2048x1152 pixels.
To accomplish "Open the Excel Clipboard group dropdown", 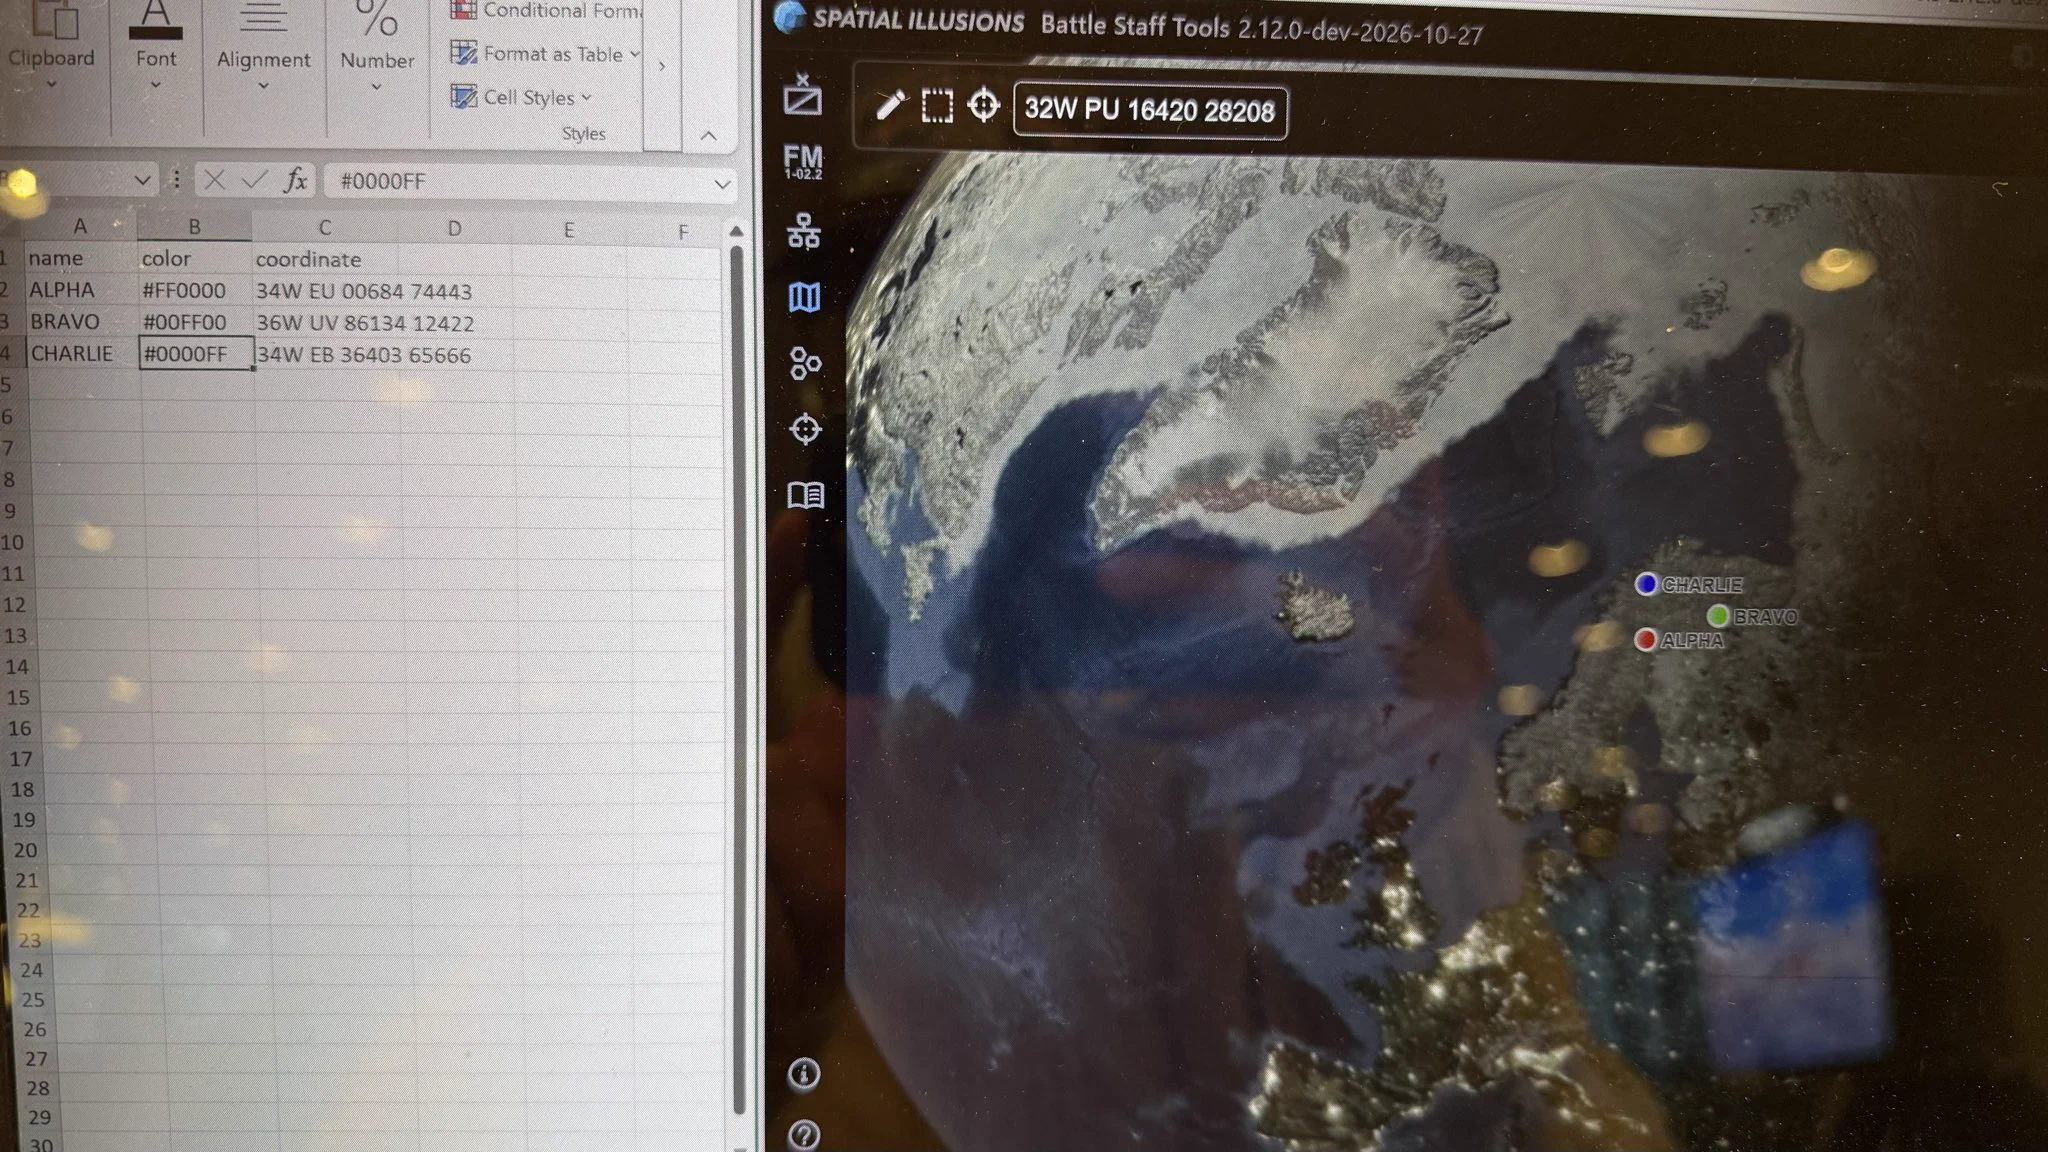I will (52, 84).
